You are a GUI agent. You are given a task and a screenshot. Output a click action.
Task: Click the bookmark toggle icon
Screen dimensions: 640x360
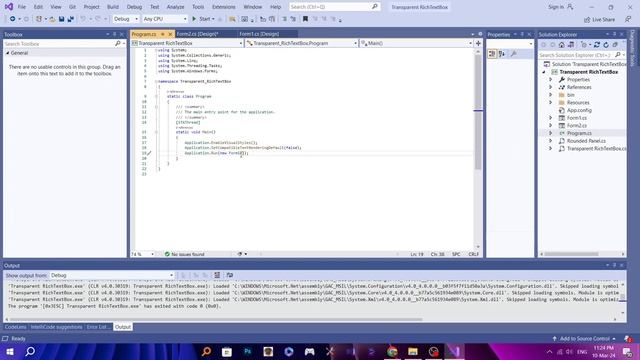pyautogui.click(x=305, y=19)
